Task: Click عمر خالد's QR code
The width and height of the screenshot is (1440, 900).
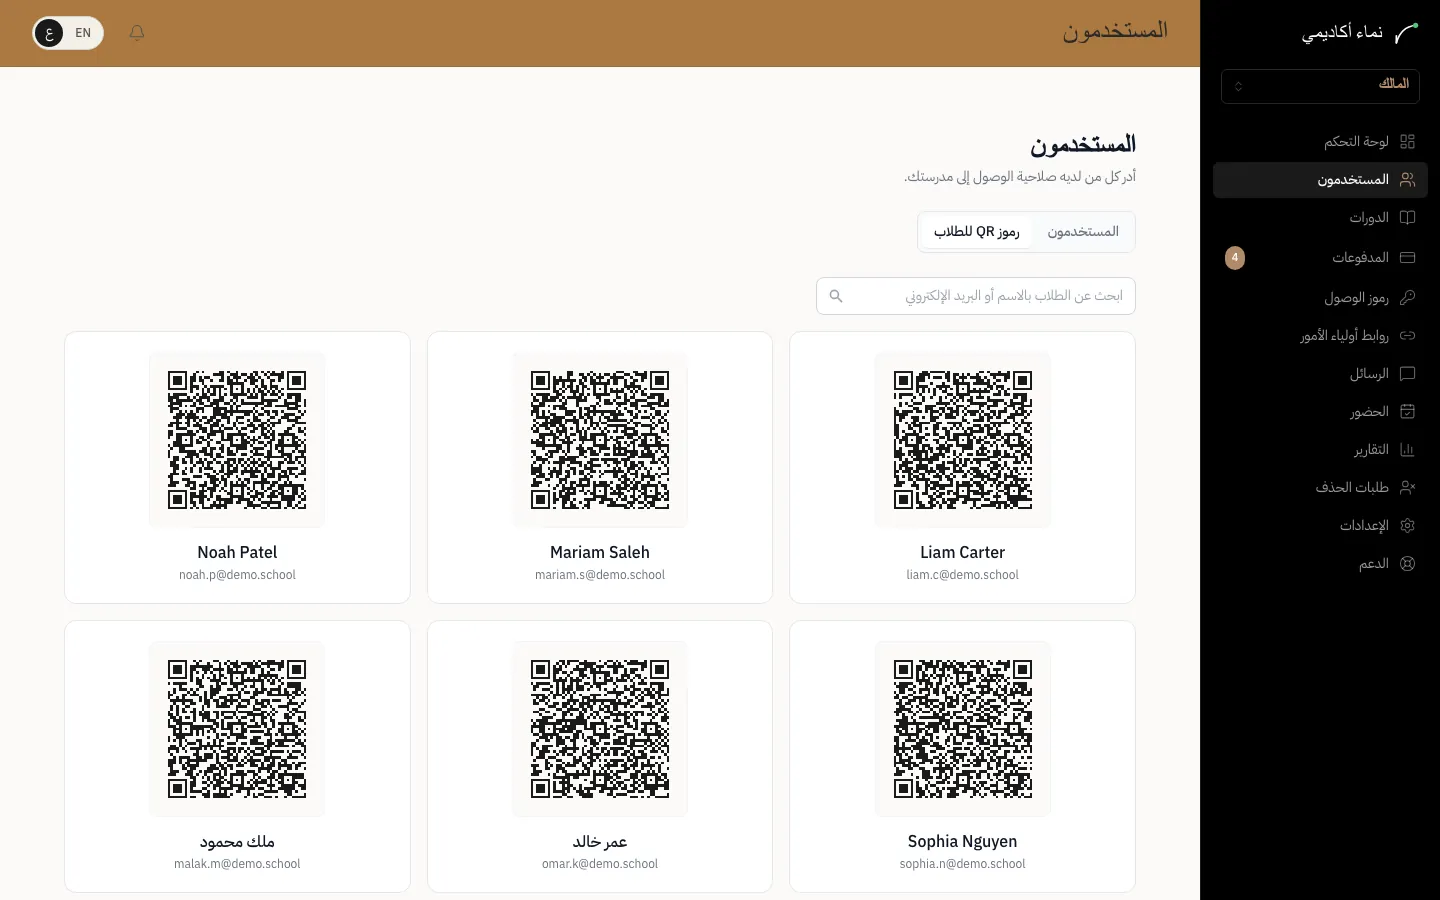Action: click(600, 729)
